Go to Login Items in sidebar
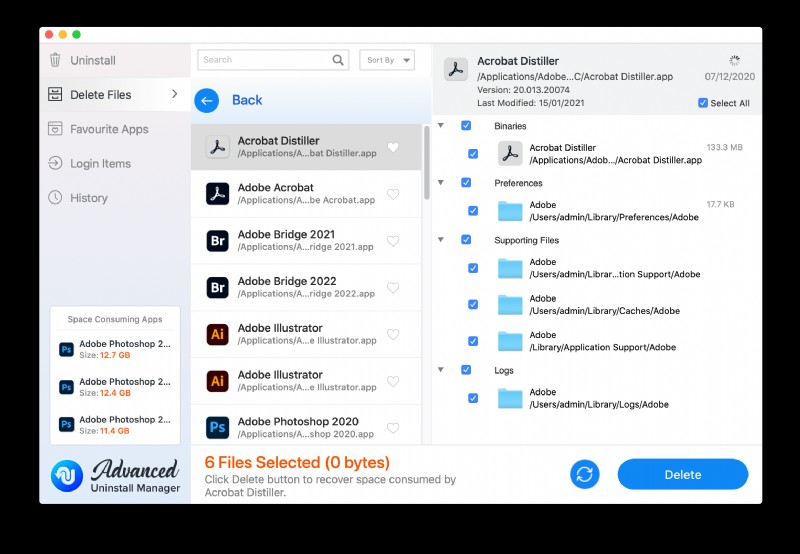The height and width of the screenshot is (554, 800). click(x=100, y=164)
